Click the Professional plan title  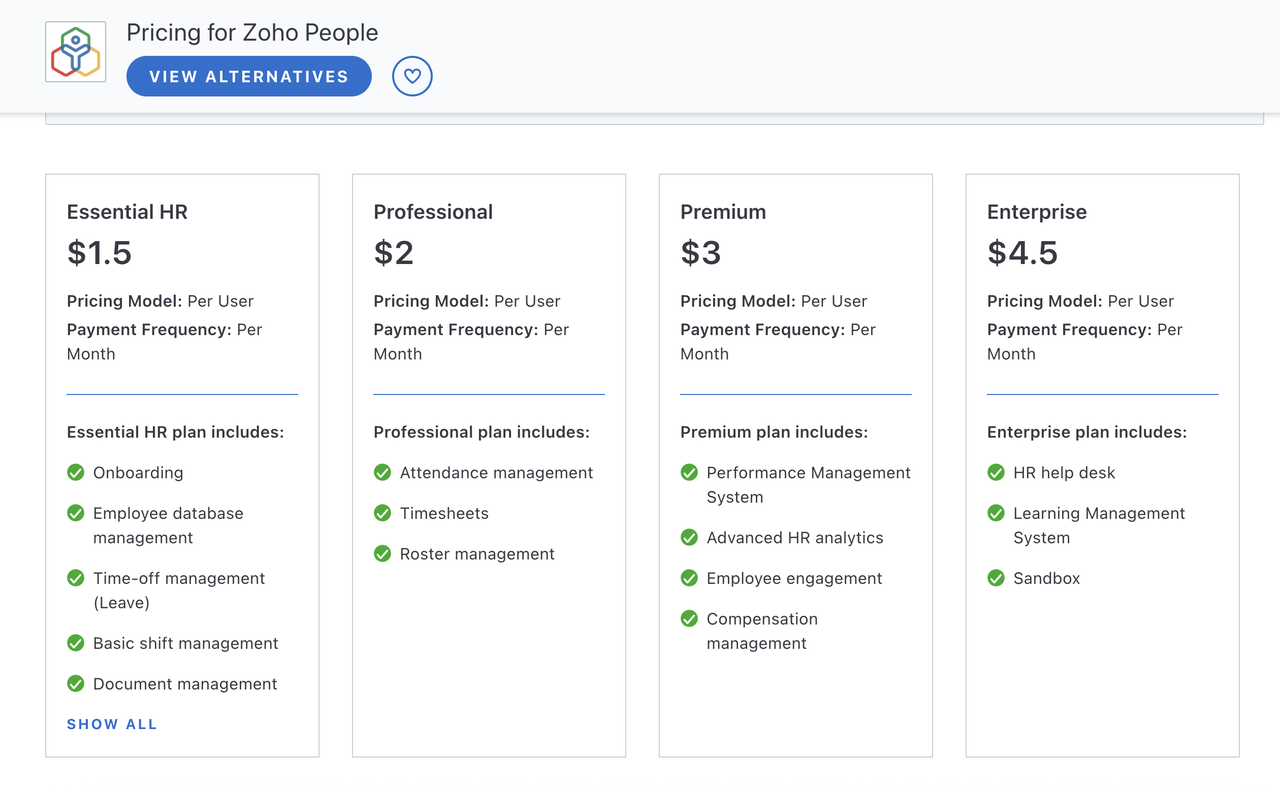[433, 212]
